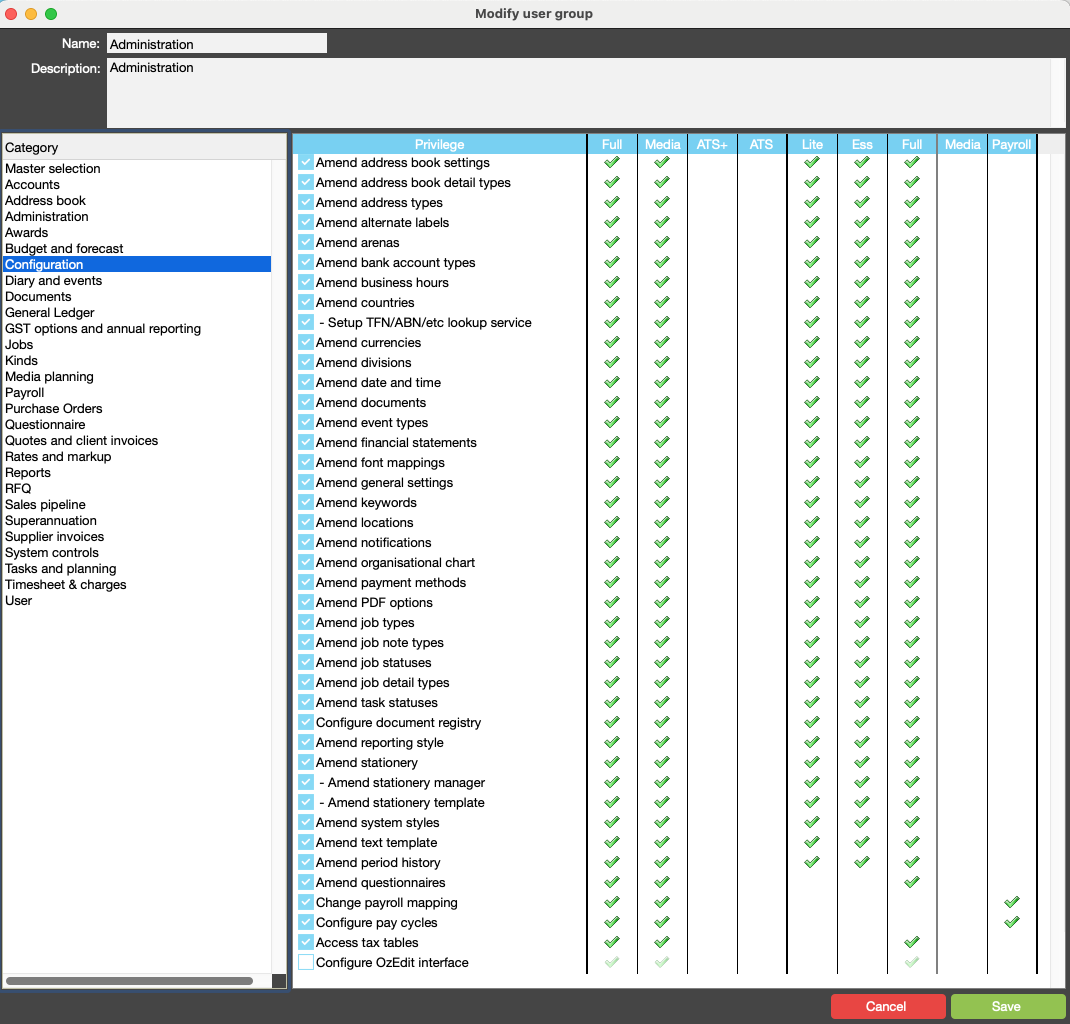Click first Media tick for Configure pay cycles
Viewport: 1070px width, 1024px height.
click(662, 922)
